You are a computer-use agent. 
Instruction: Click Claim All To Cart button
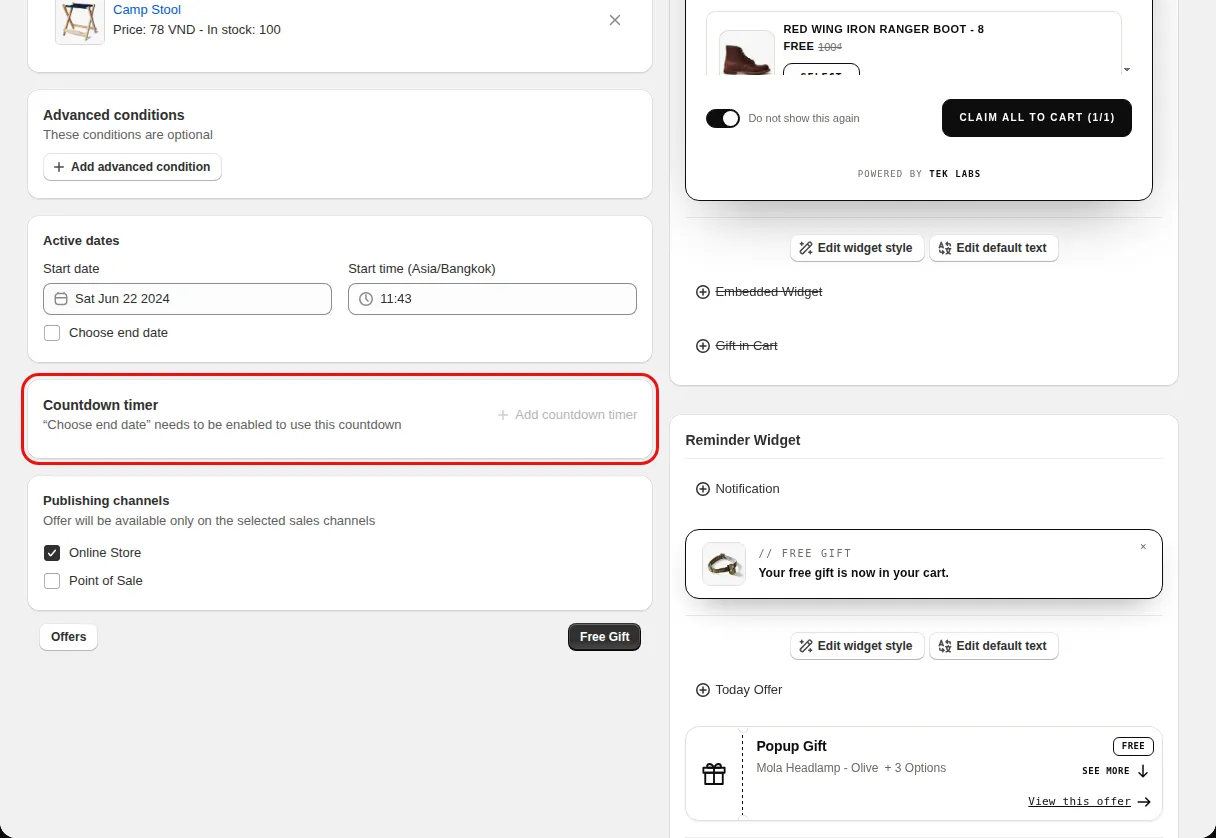(1037, 118)
